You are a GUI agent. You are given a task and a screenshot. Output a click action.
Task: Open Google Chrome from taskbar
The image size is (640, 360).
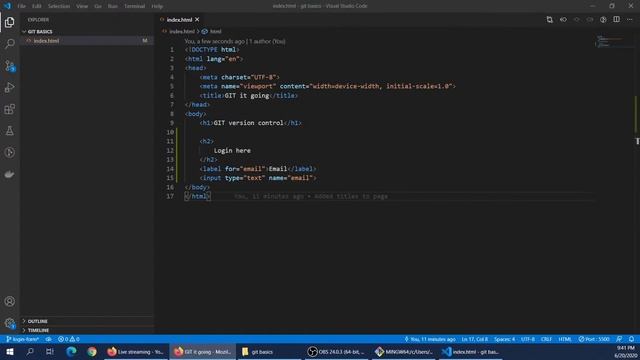pyautogui.click(x=92, y=351)
